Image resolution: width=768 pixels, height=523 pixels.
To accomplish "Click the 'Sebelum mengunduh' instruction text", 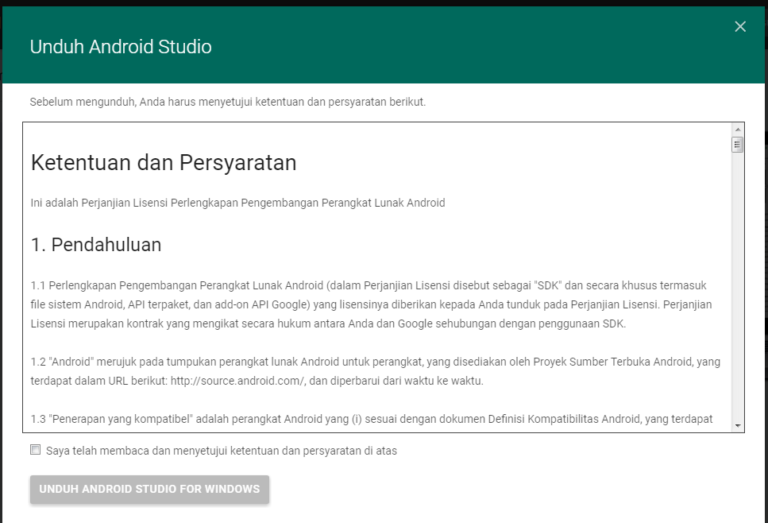I will (x=227, y=102).
